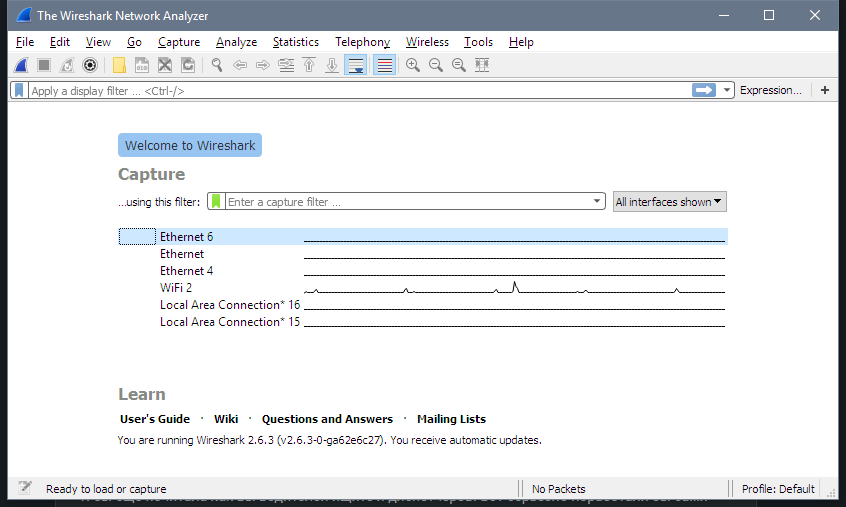Open the Go menu
This screenshot has height=507, width=846.
134,42
